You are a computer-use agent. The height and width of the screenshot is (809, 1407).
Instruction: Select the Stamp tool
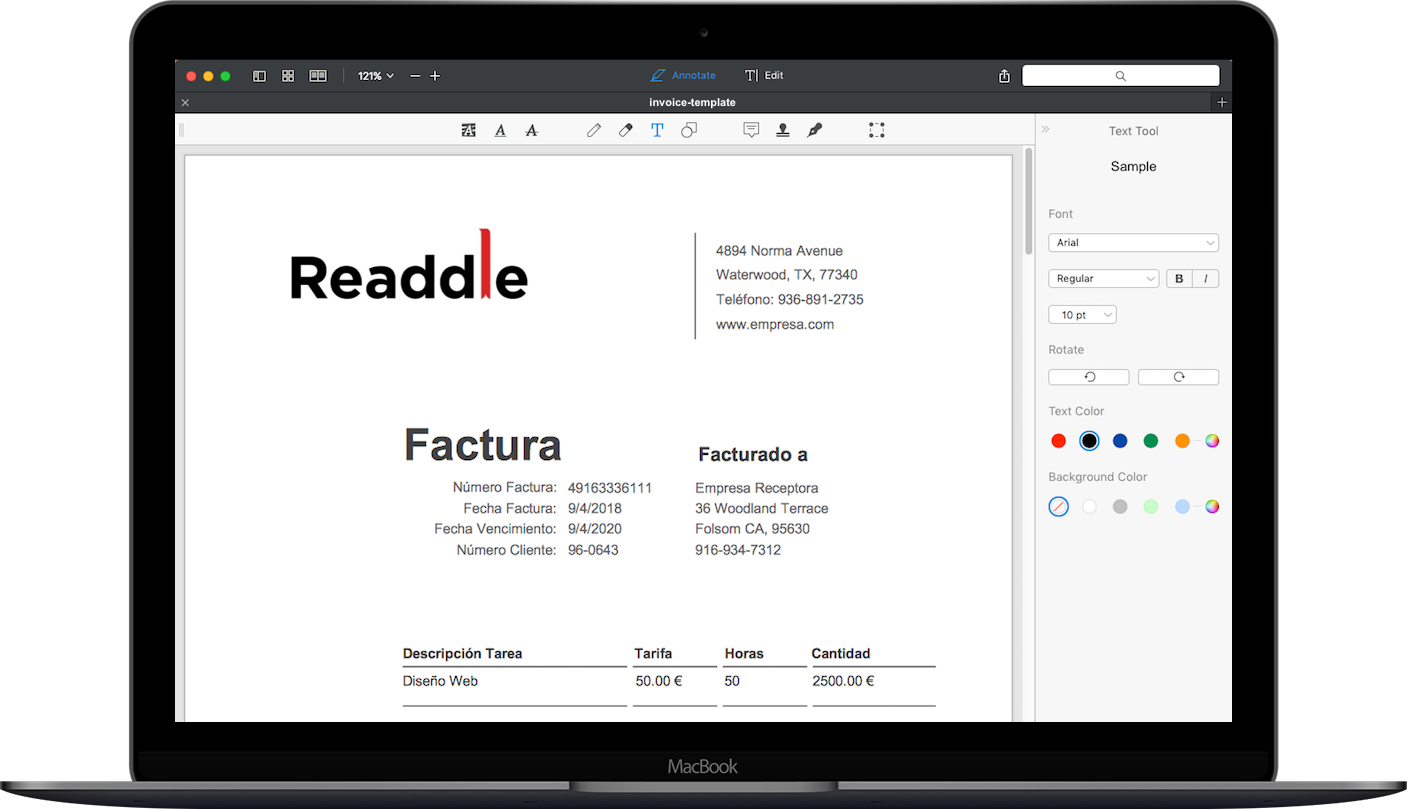[x=783, y=130]
